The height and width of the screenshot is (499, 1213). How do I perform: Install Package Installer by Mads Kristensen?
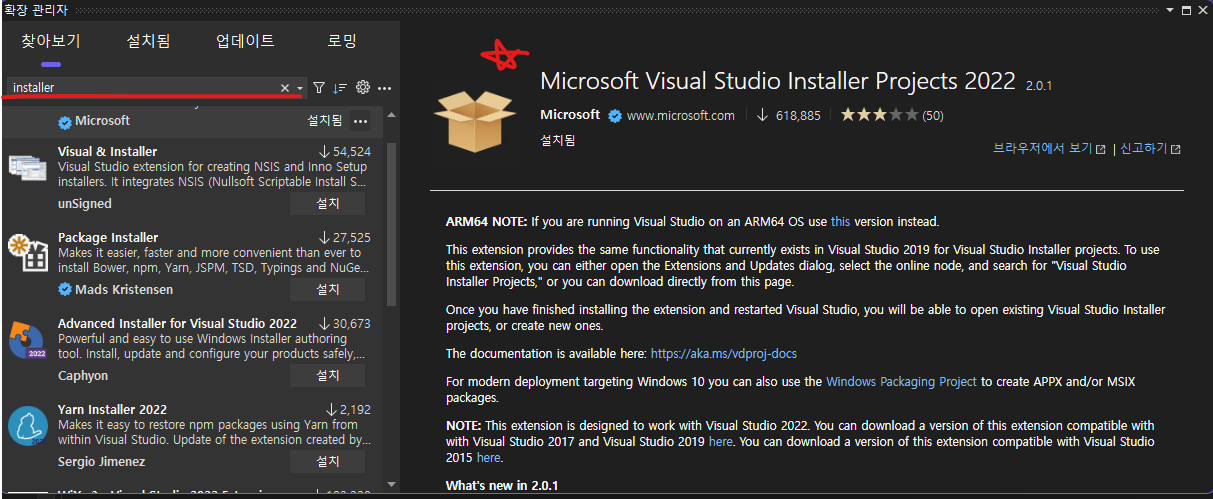click(x=328, y=290)
